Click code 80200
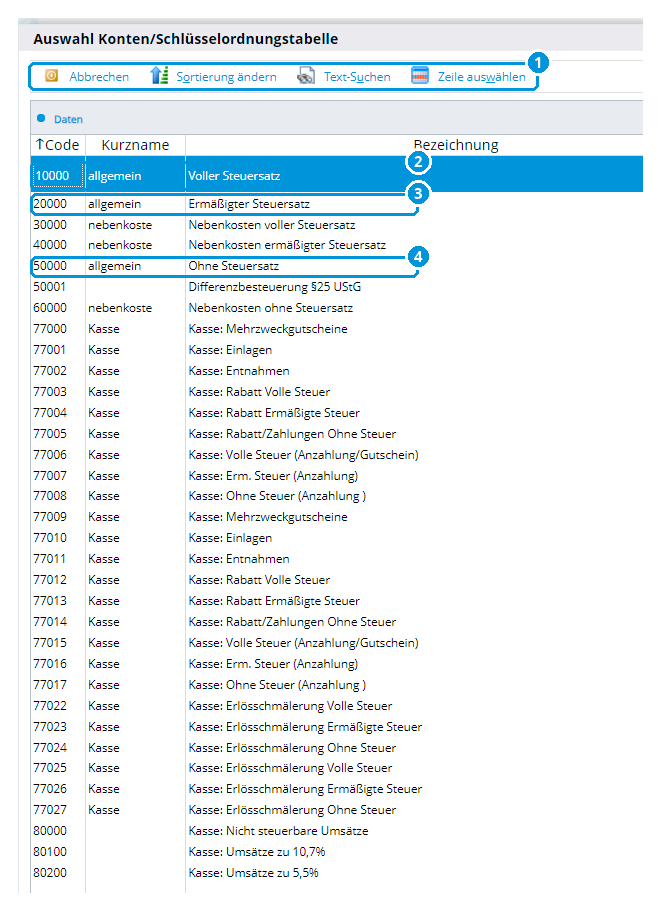661x911 pixels. (50, 873)
